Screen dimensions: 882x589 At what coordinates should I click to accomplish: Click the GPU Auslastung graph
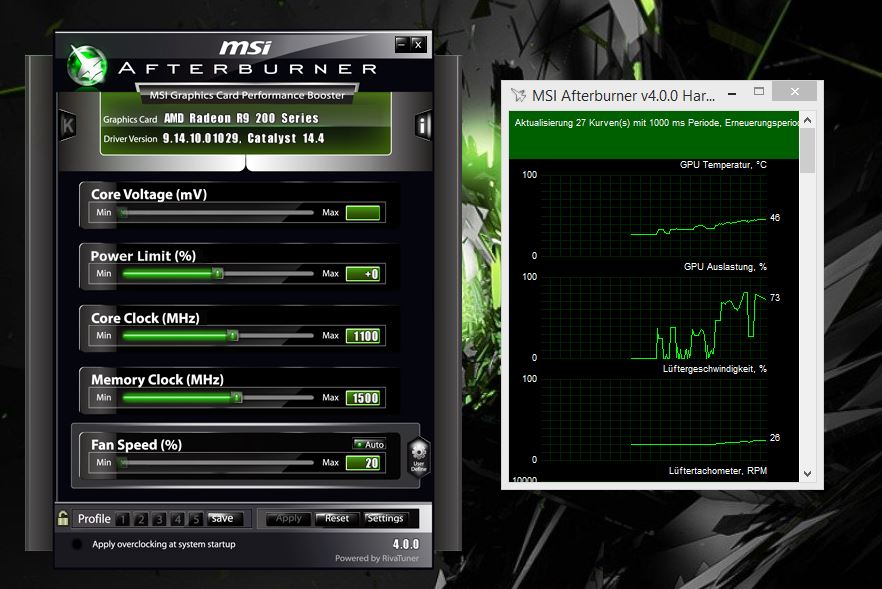pyautogui.click(x=654, y=318)
